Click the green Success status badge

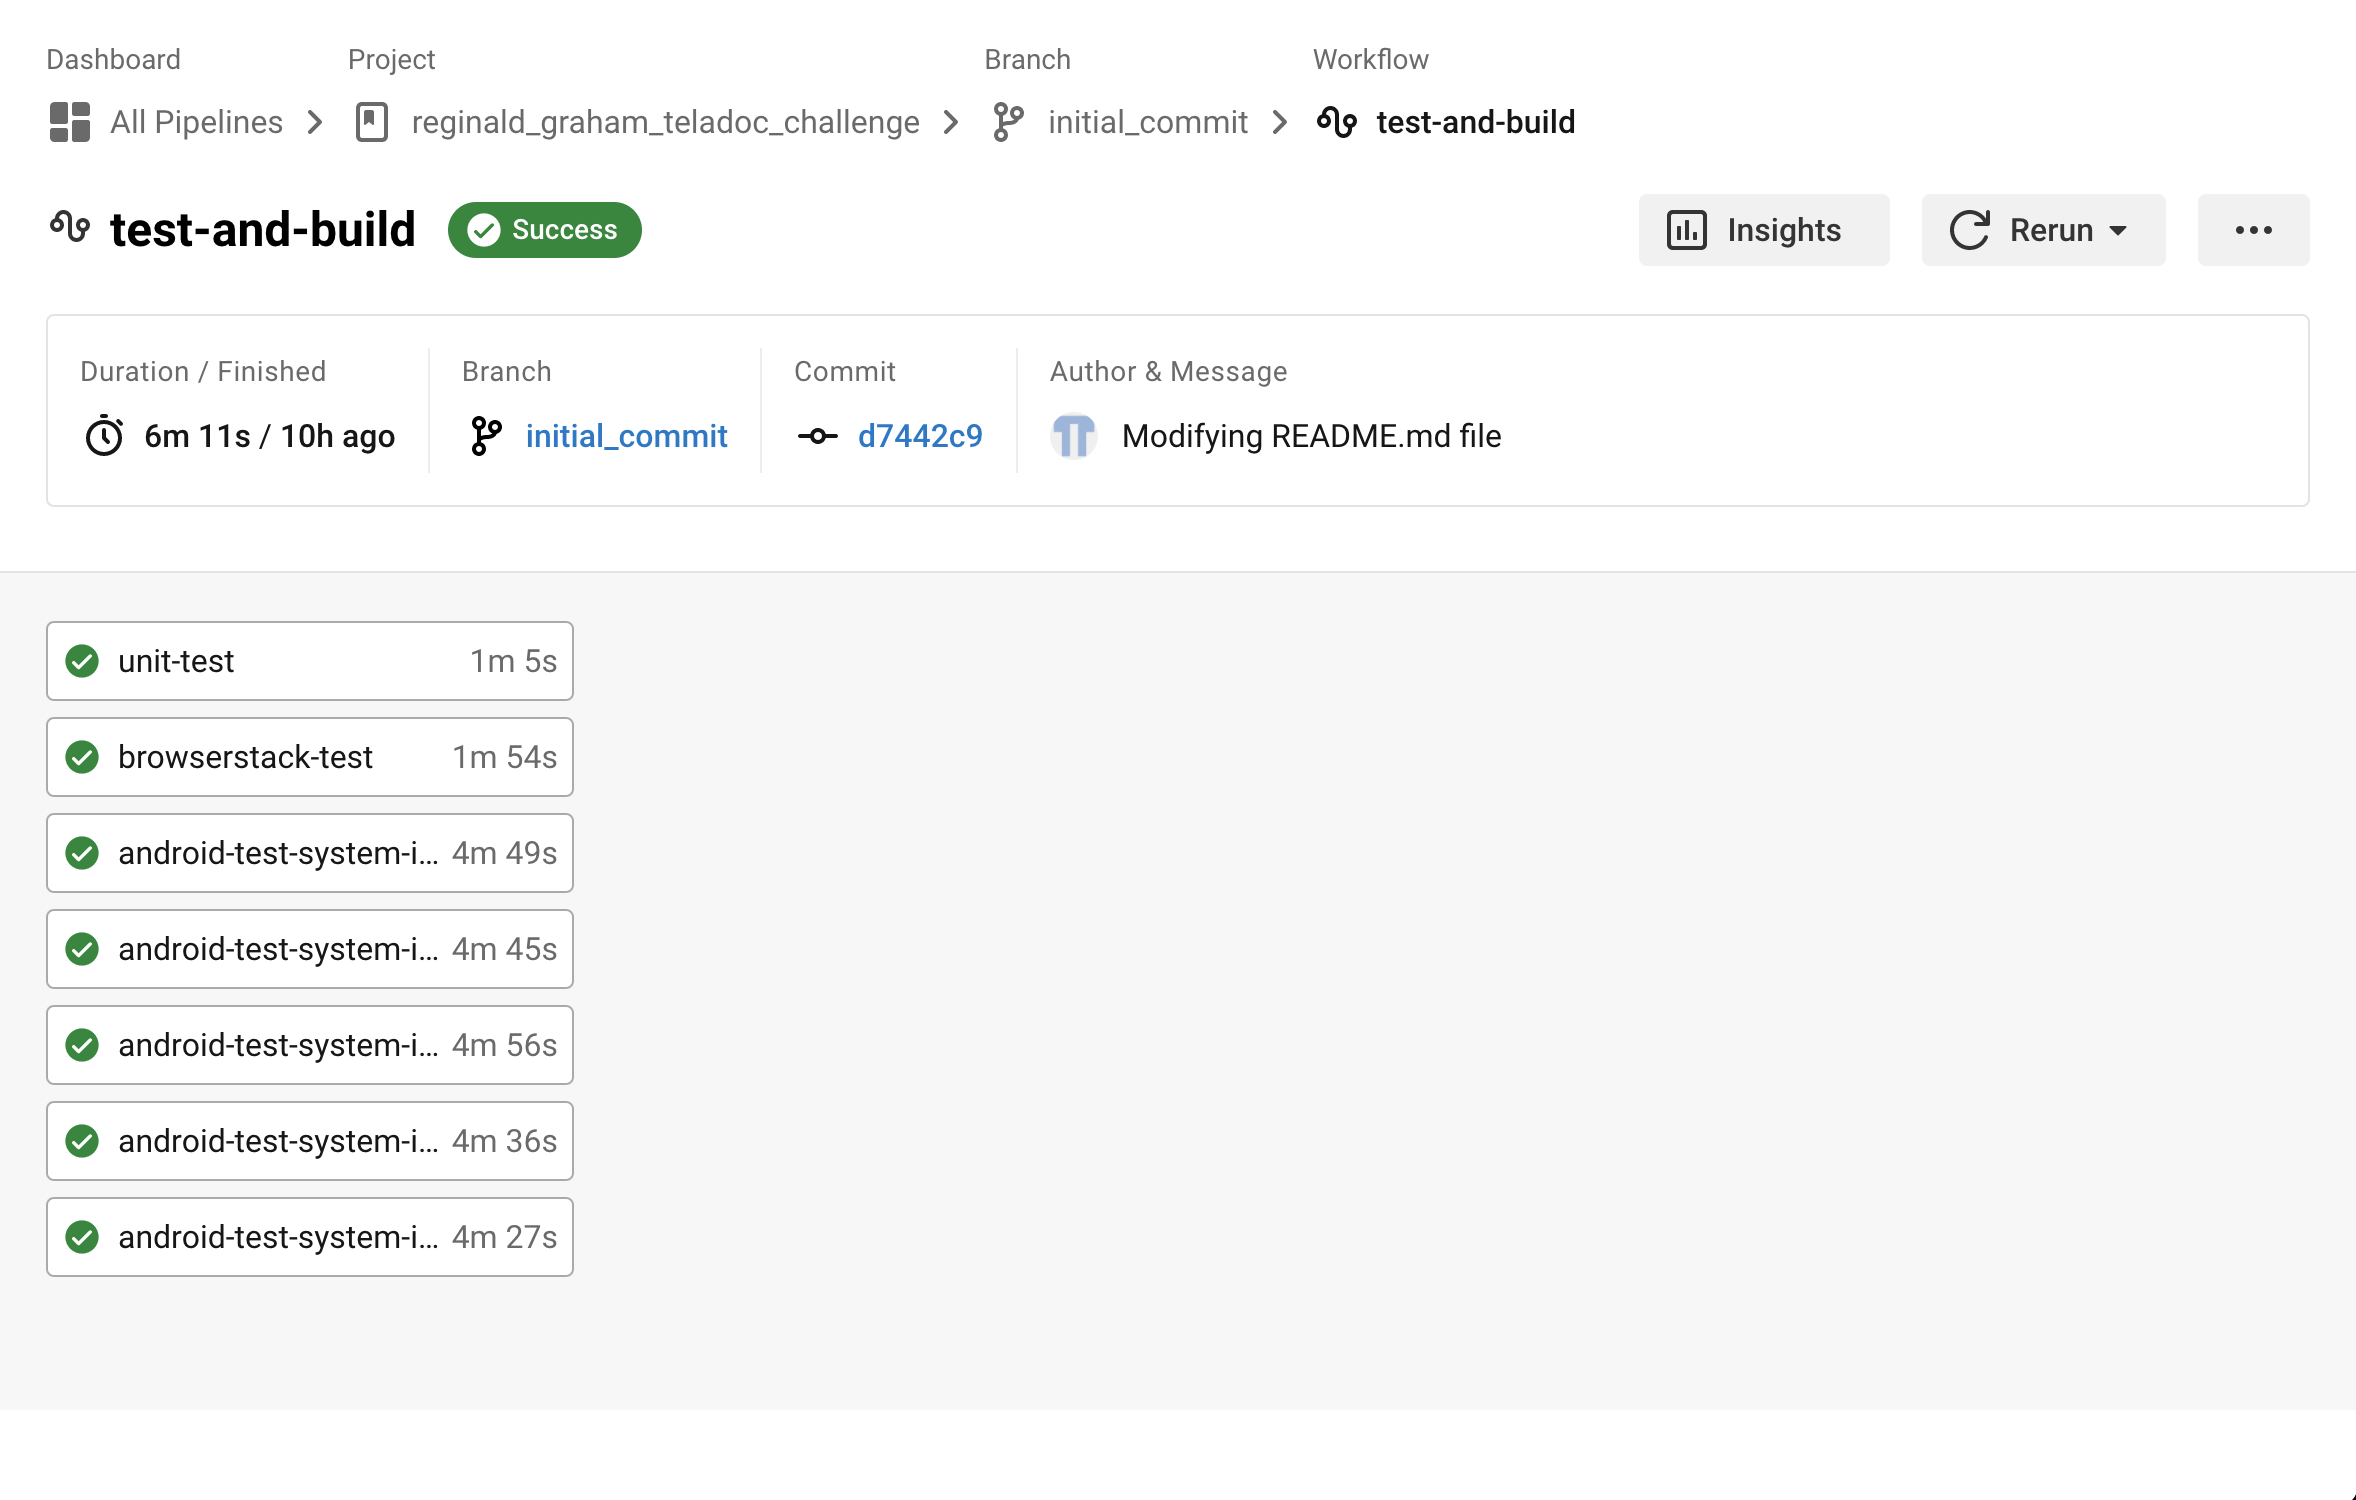[544, 230]
